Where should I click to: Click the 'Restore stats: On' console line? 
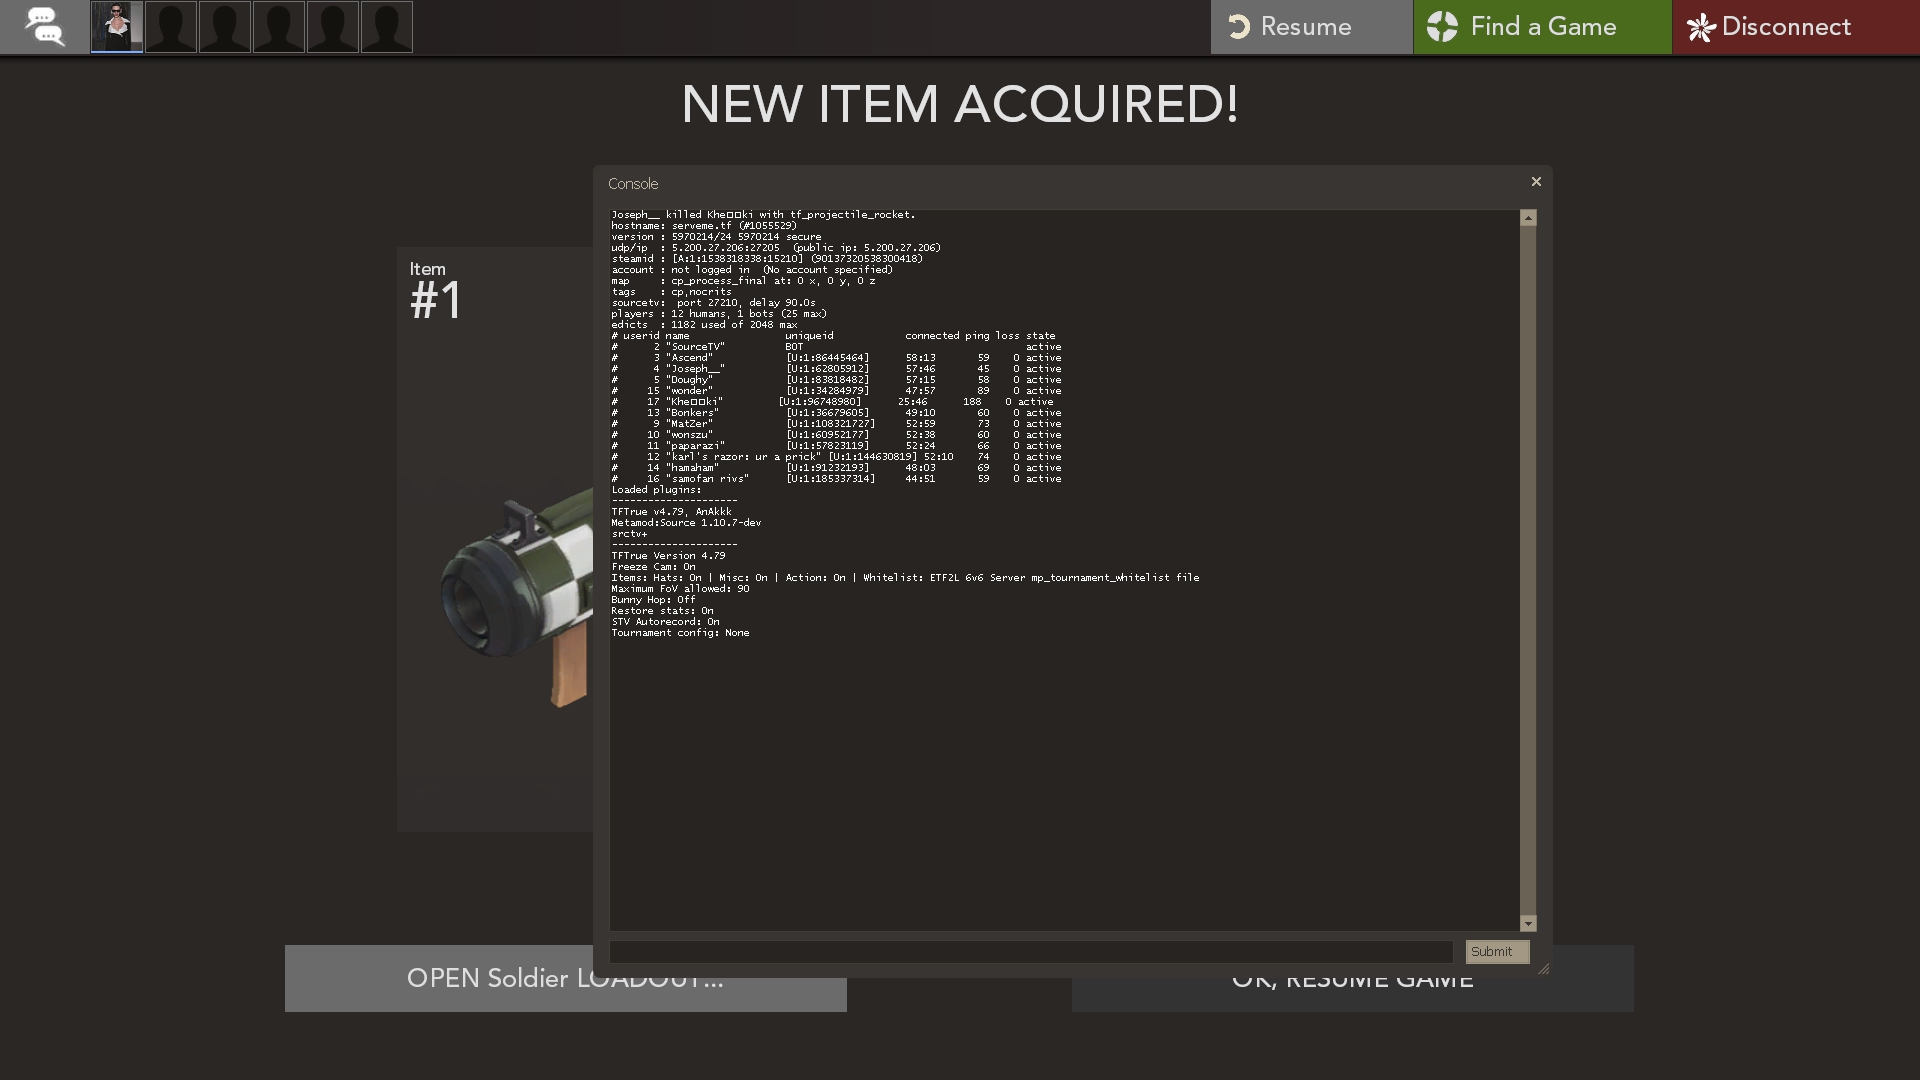[662, 611]
